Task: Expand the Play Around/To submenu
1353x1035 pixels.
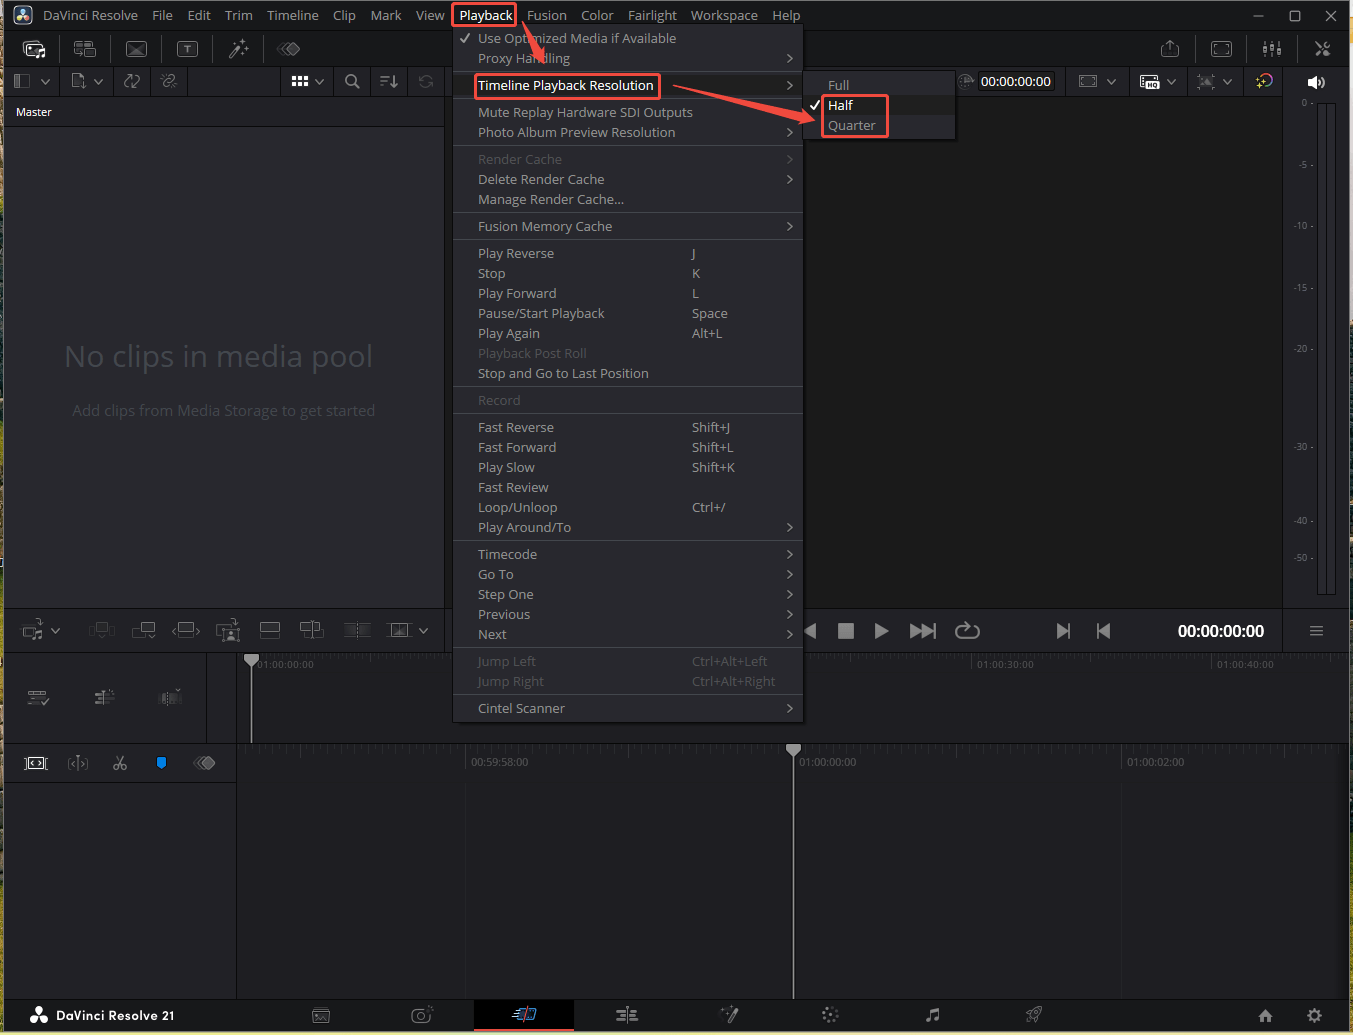Action: coord(628,527)
